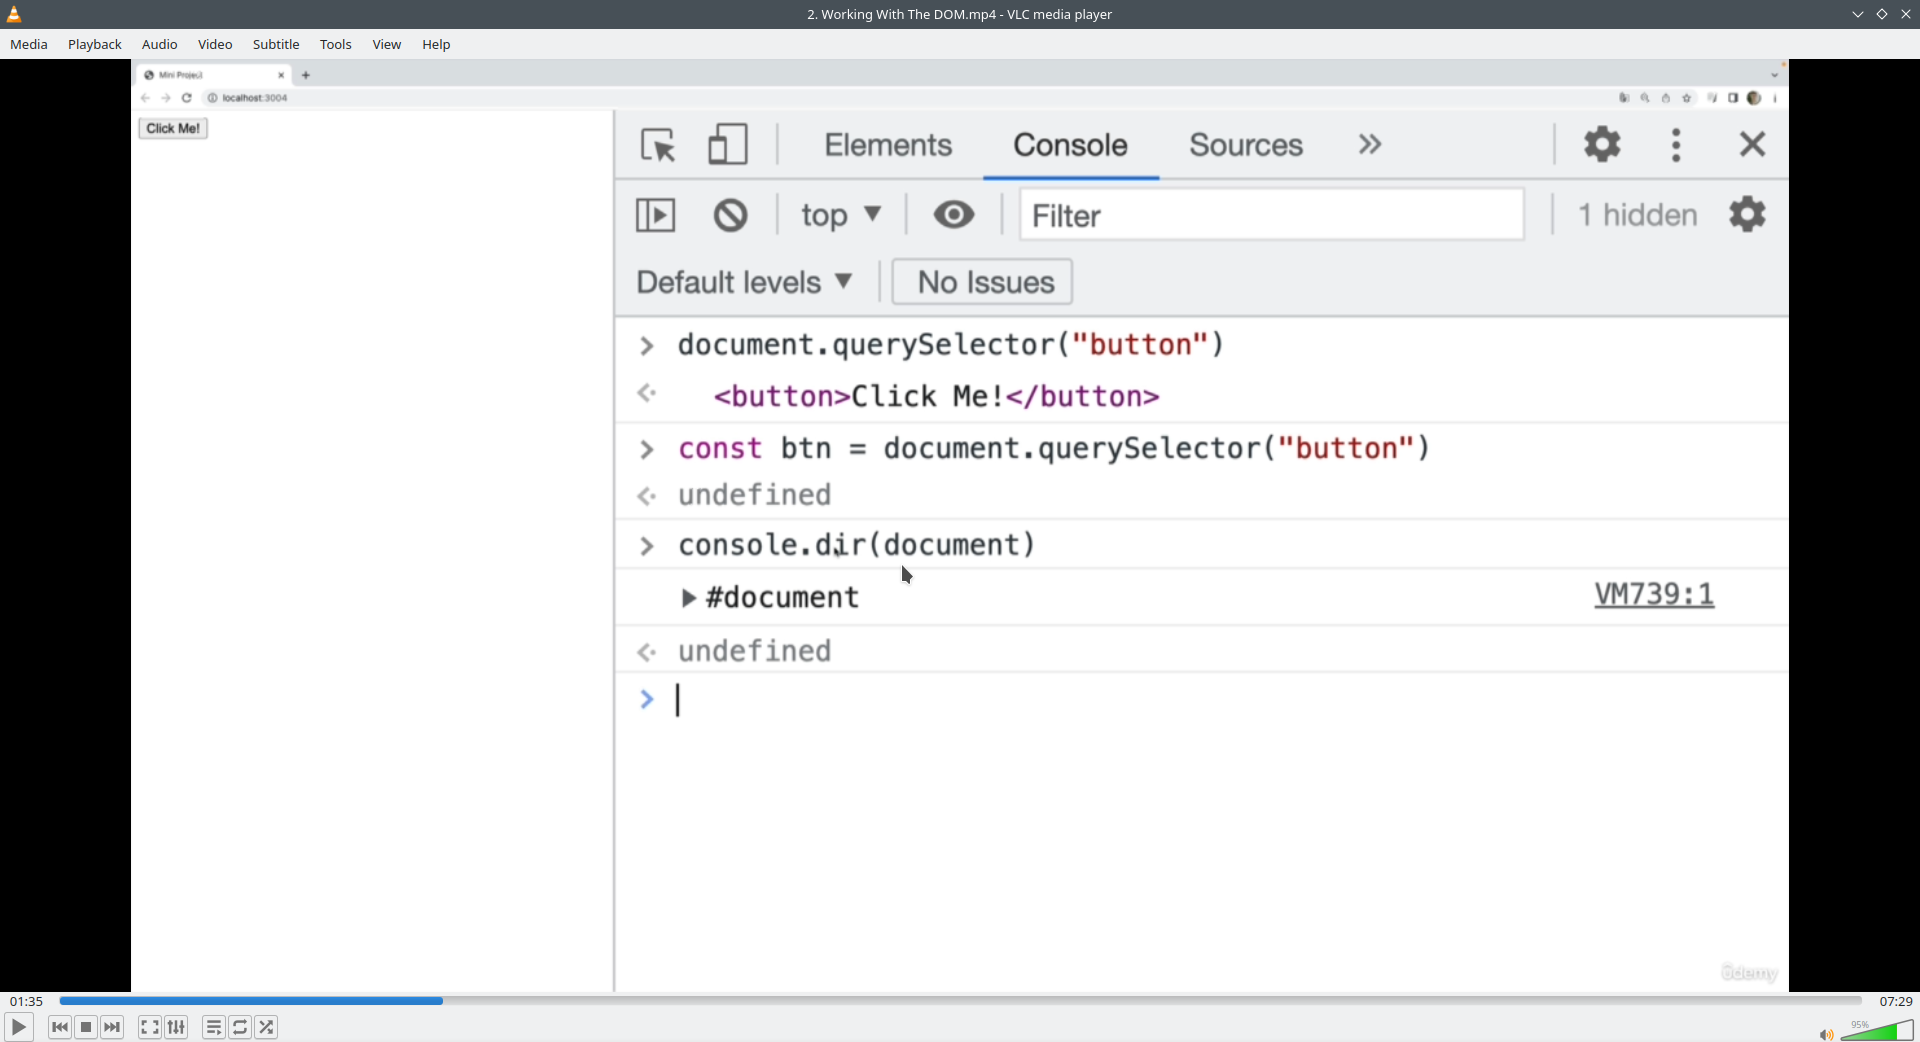Open the Media menu
The width and height of the screenshot is (1920, 1042).
[29, 44]
